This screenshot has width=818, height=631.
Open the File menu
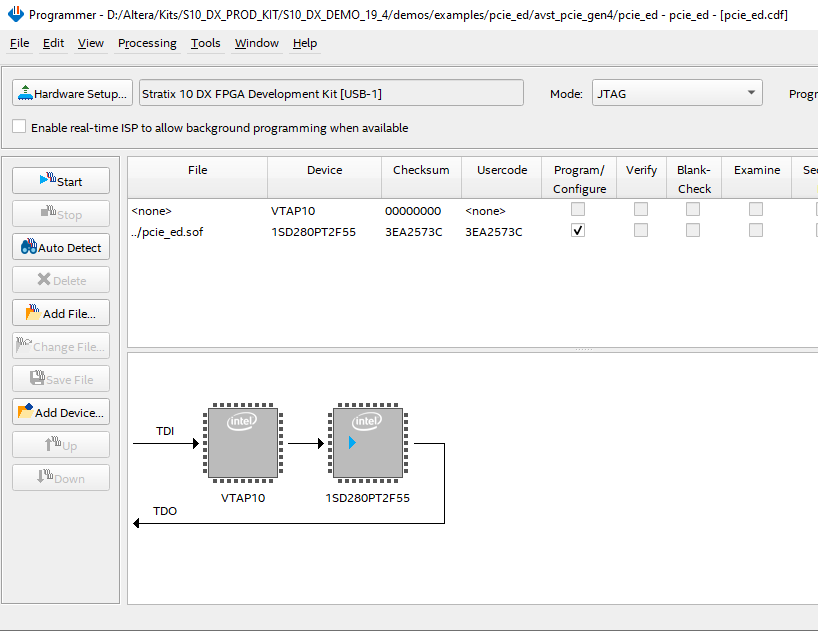click(19, 43)
